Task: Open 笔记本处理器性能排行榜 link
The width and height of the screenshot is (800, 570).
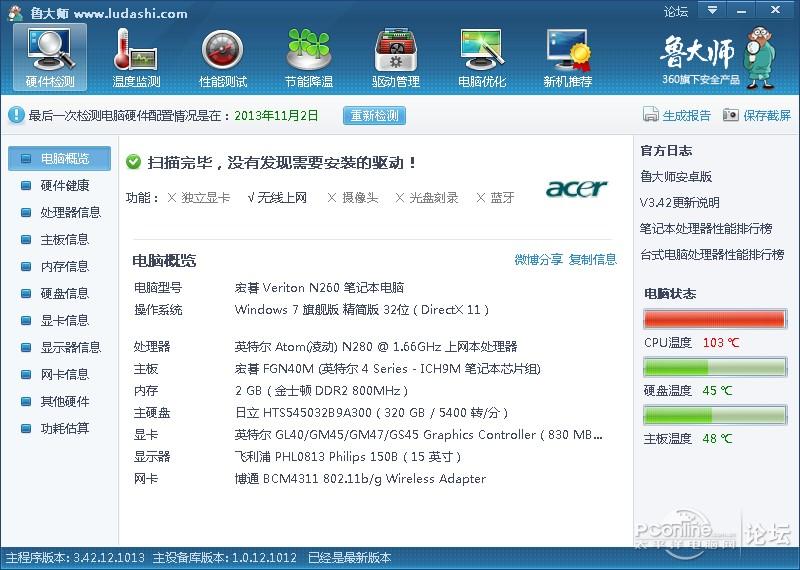Action: 706,229
